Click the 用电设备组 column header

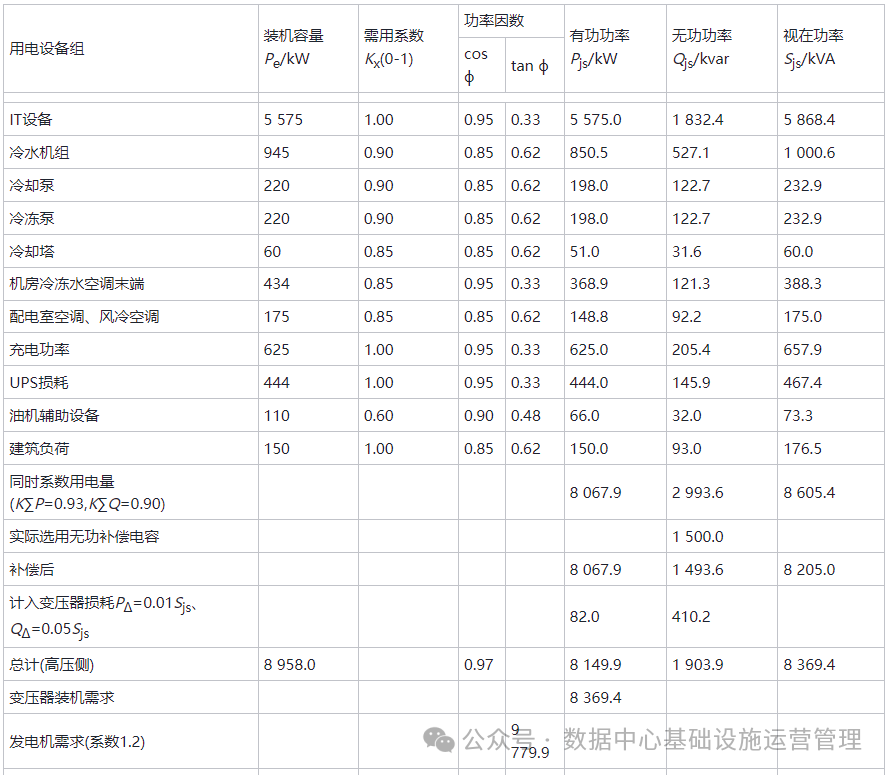tap(47, 48)
